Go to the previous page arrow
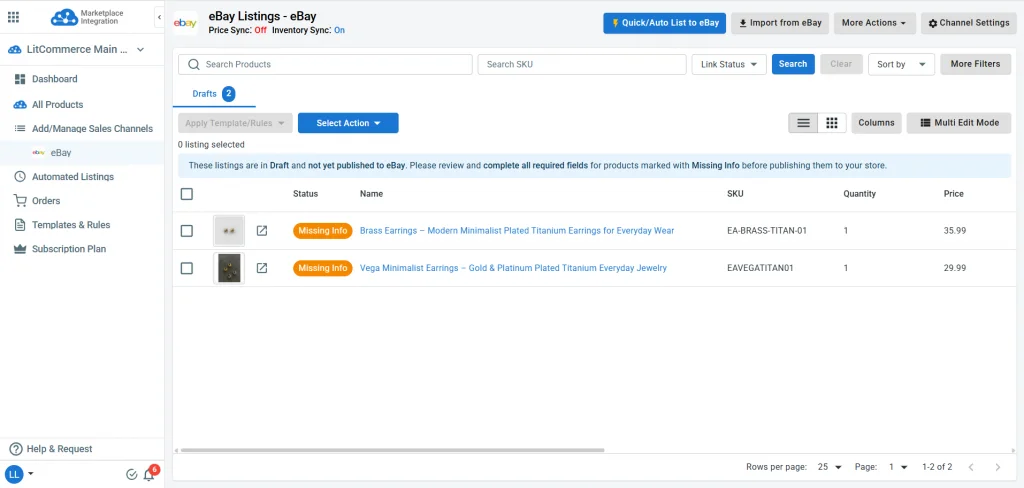The image size is (1024, 488). pyautogui.click(x=971, y=467)
